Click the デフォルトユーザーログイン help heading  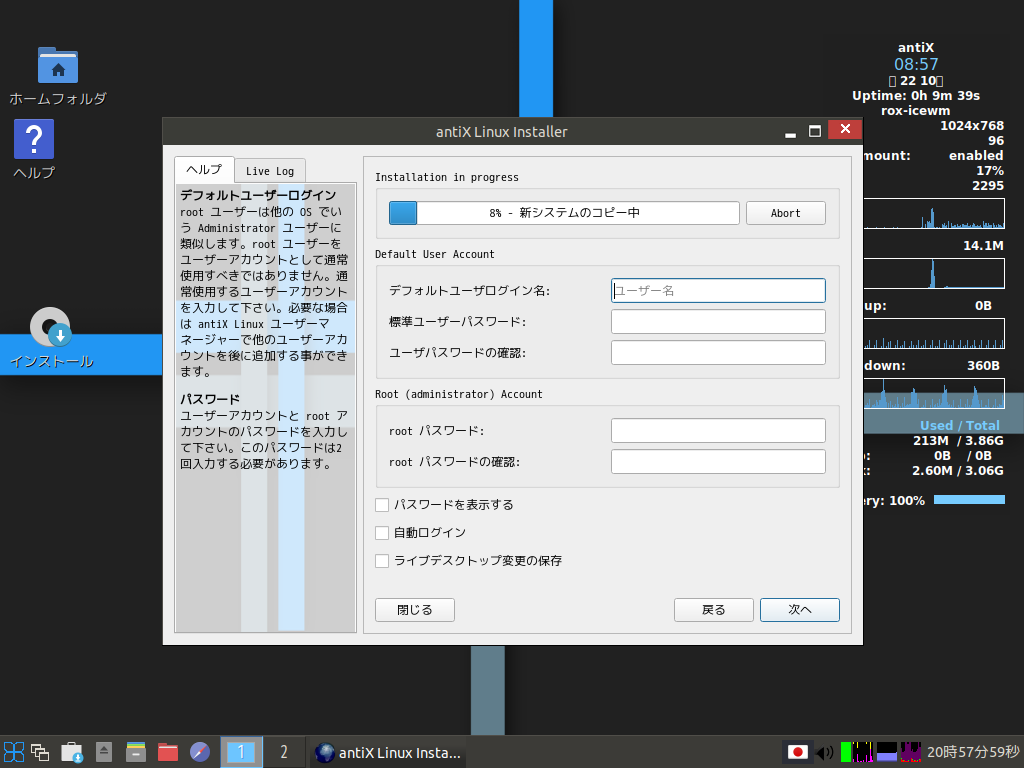(258, 195)
